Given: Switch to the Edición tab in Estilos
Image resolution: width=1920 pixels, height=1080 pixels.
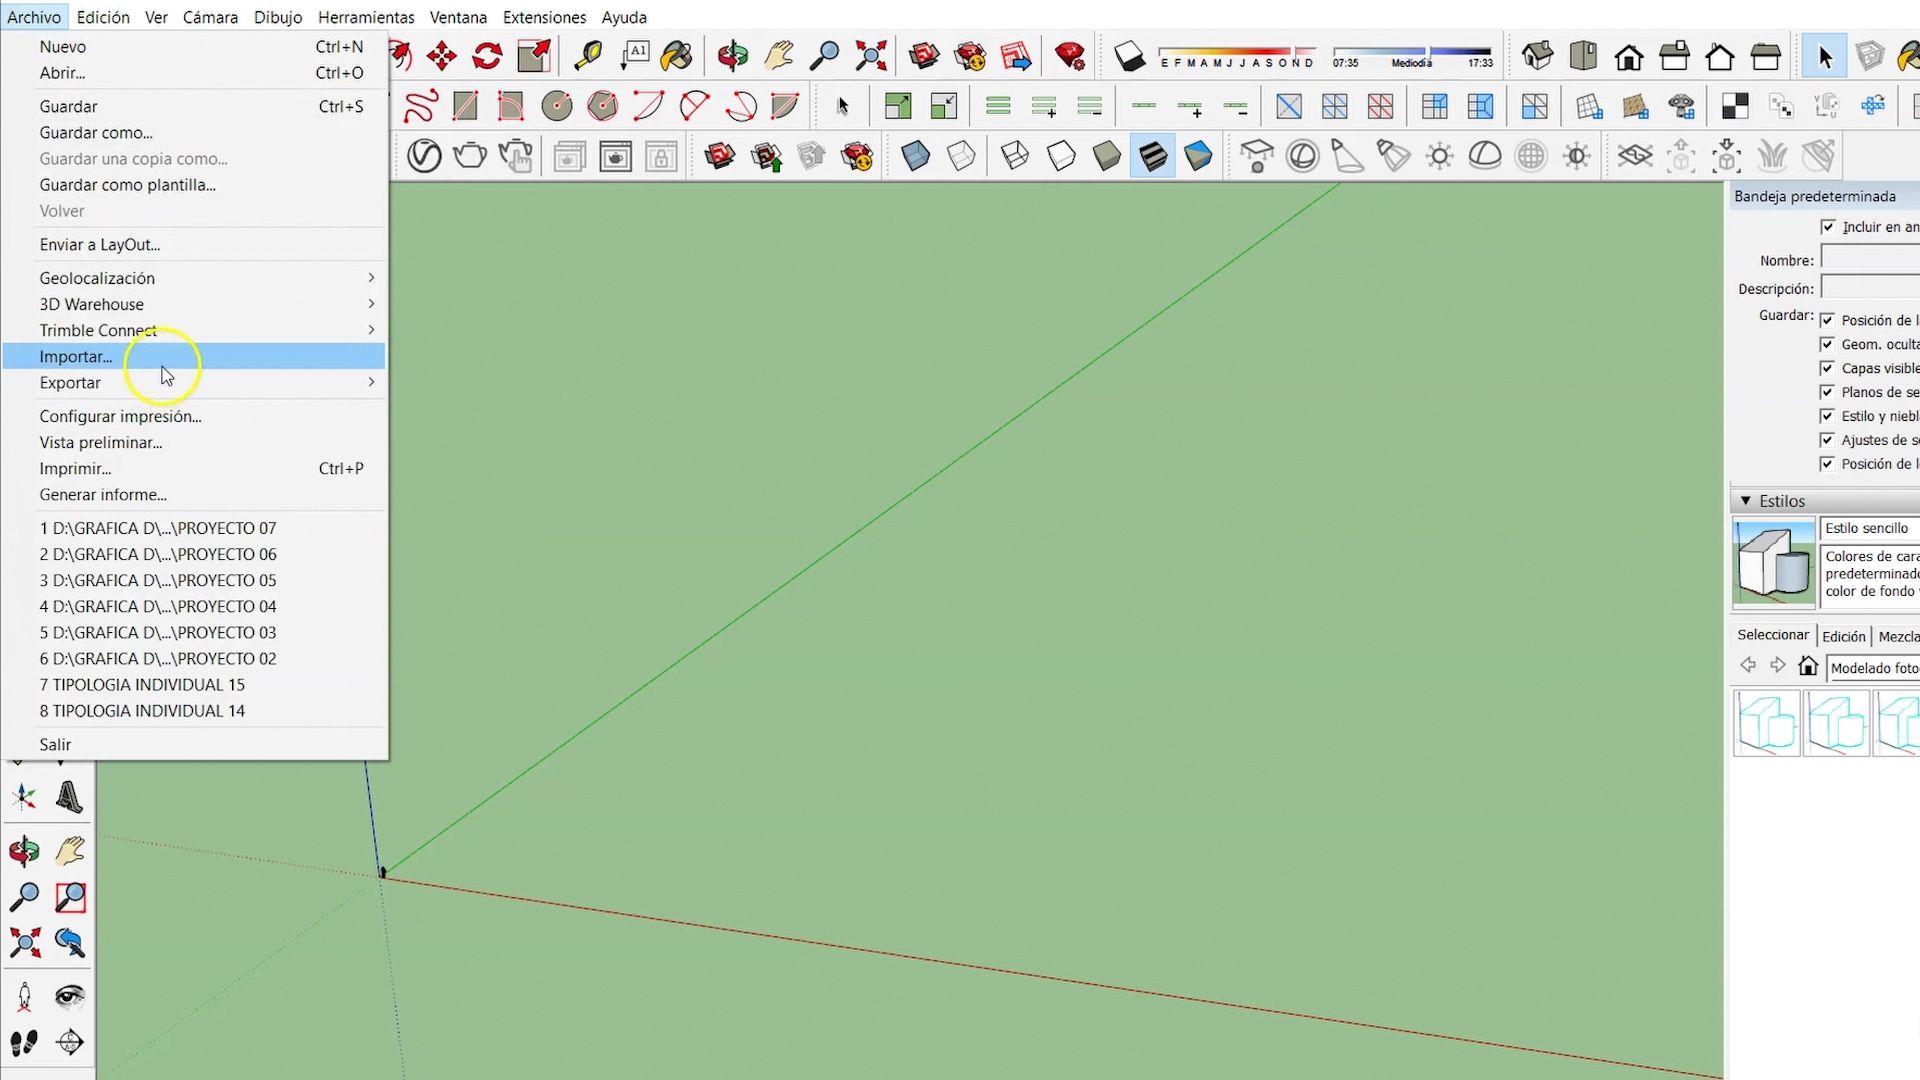Looking at the screenshot, I should tap(1844, 636).
